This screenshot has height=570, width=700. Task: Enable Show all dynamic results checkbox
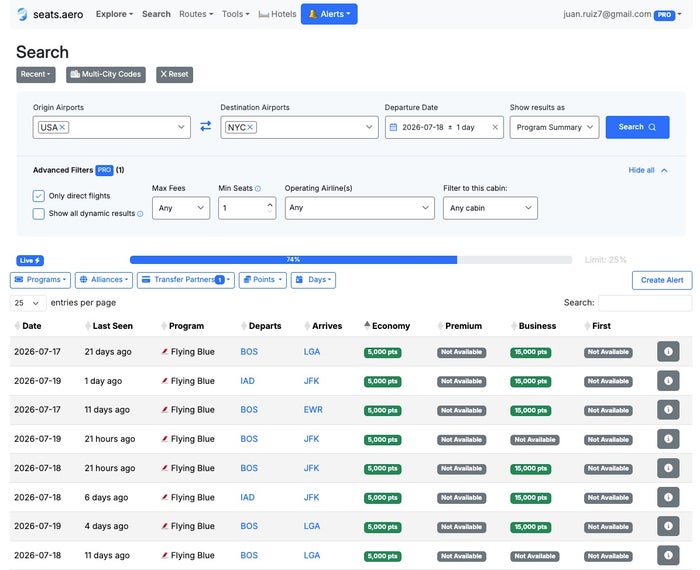point(38,214)
